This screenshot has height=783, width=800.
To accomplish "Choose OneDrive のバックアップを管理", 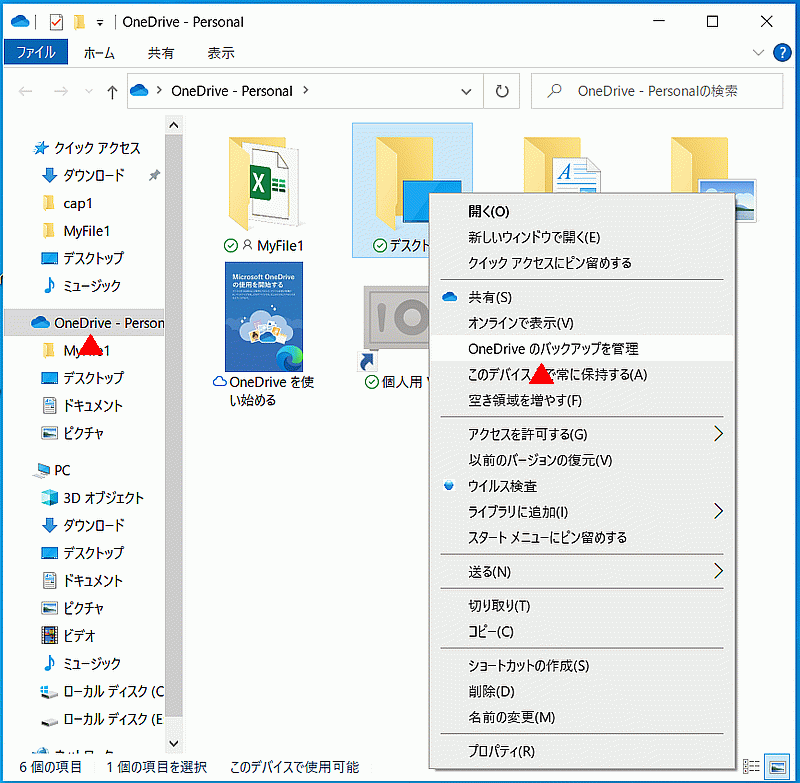I will pyautogui.click(x=582, y=348).
